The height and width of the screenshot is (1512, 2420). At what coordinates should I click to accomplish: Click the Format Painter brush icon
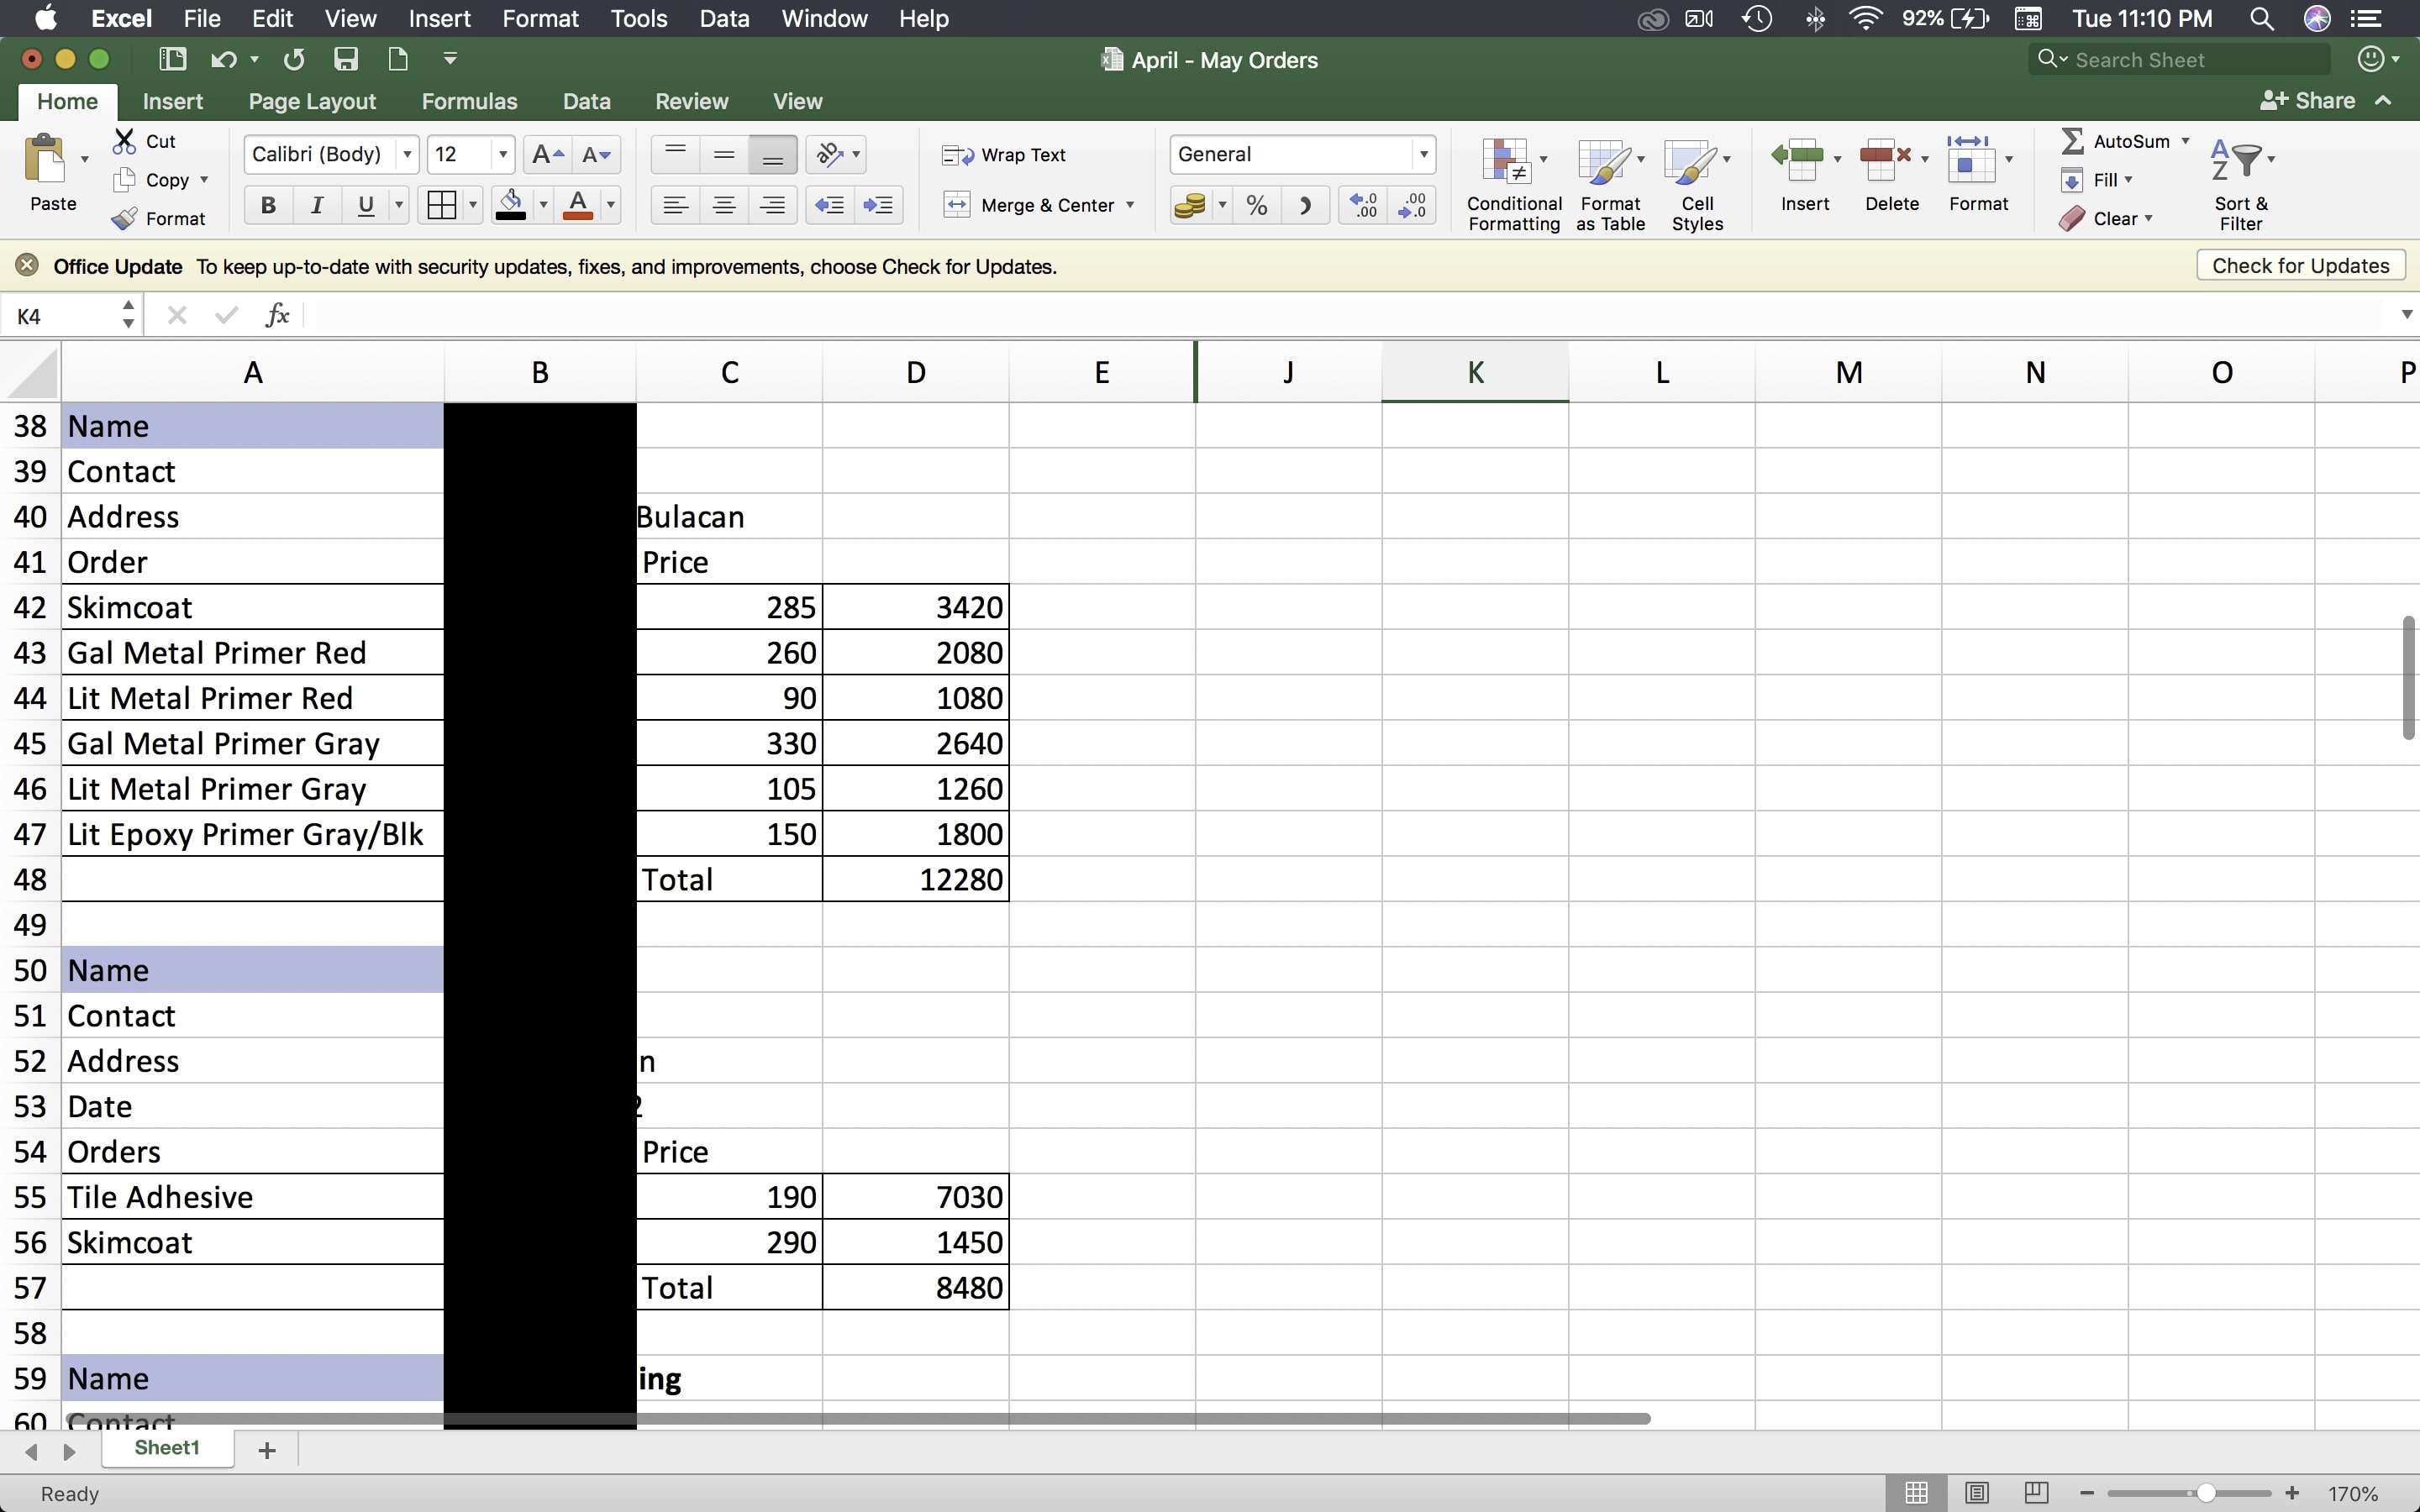[x=125, y=219]
